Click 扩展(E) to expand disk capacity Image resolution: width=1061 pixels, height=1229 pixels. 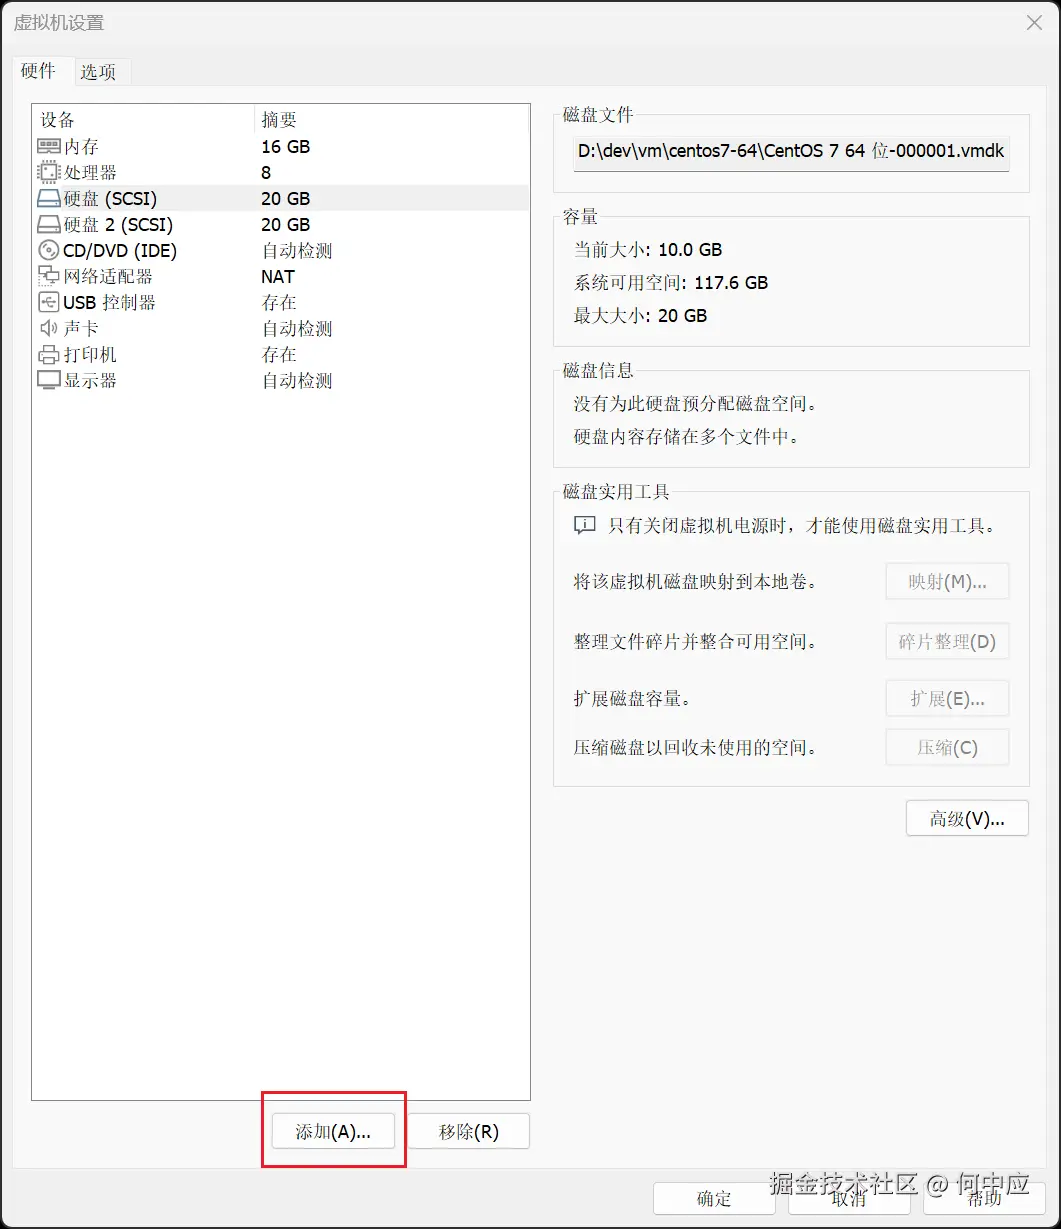946,698
